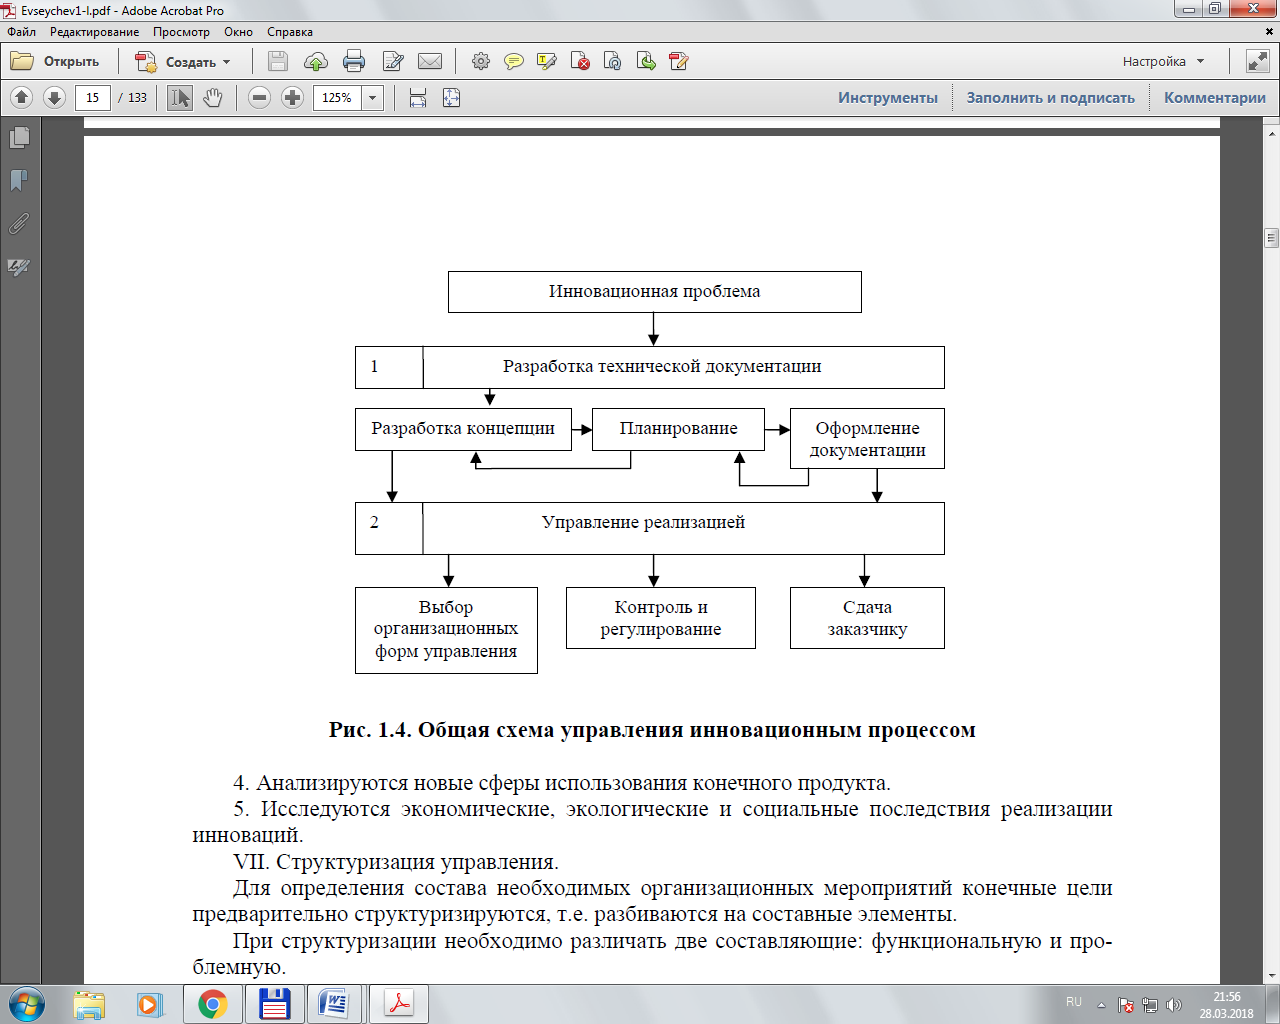This screenshot has height=1024, width=1280.
Task: Open the Просмотр menu
Action: click(181, 32)
